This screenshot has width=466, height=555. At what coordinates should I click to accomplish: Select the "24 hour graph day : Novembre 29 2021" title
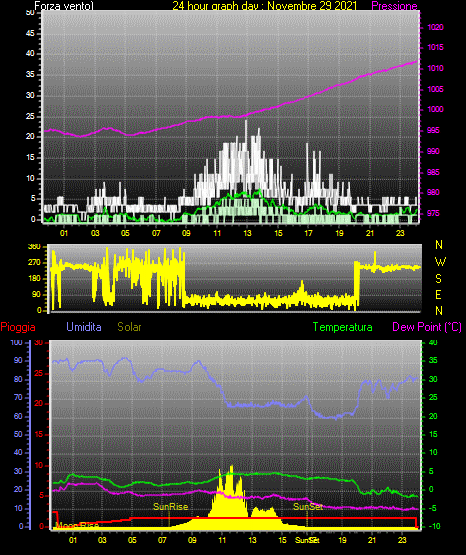tap(265, 6)
